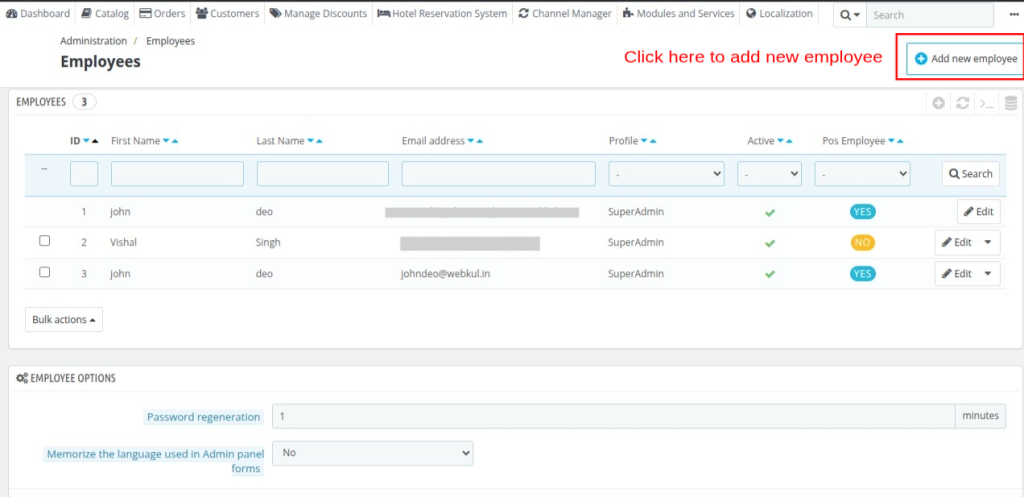Click the Password regeneration minutes field
The image size is (1024, 497).
coord(613,416)
